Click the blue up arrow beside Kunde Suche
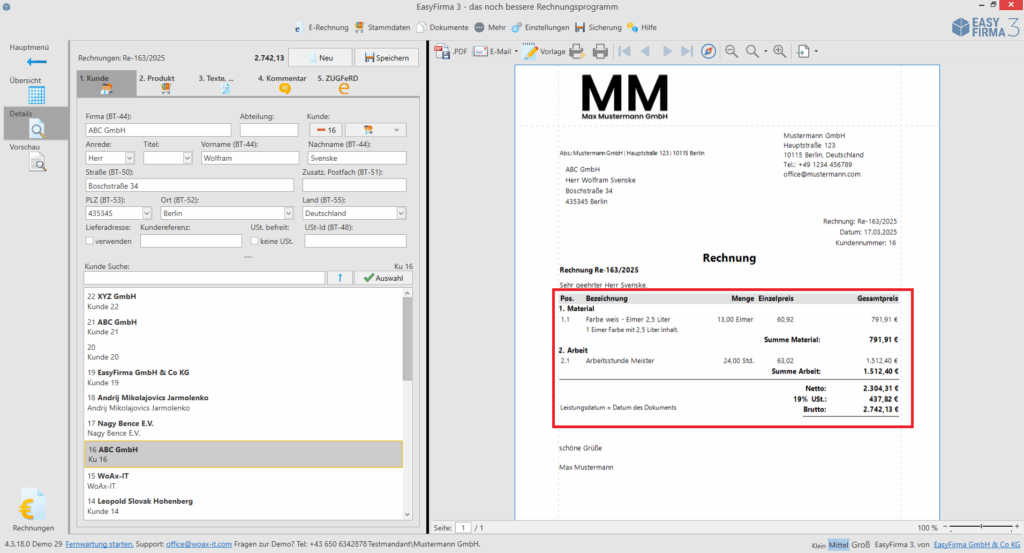The width and height of the screenshot is (1024, 553). click(340, 278)
